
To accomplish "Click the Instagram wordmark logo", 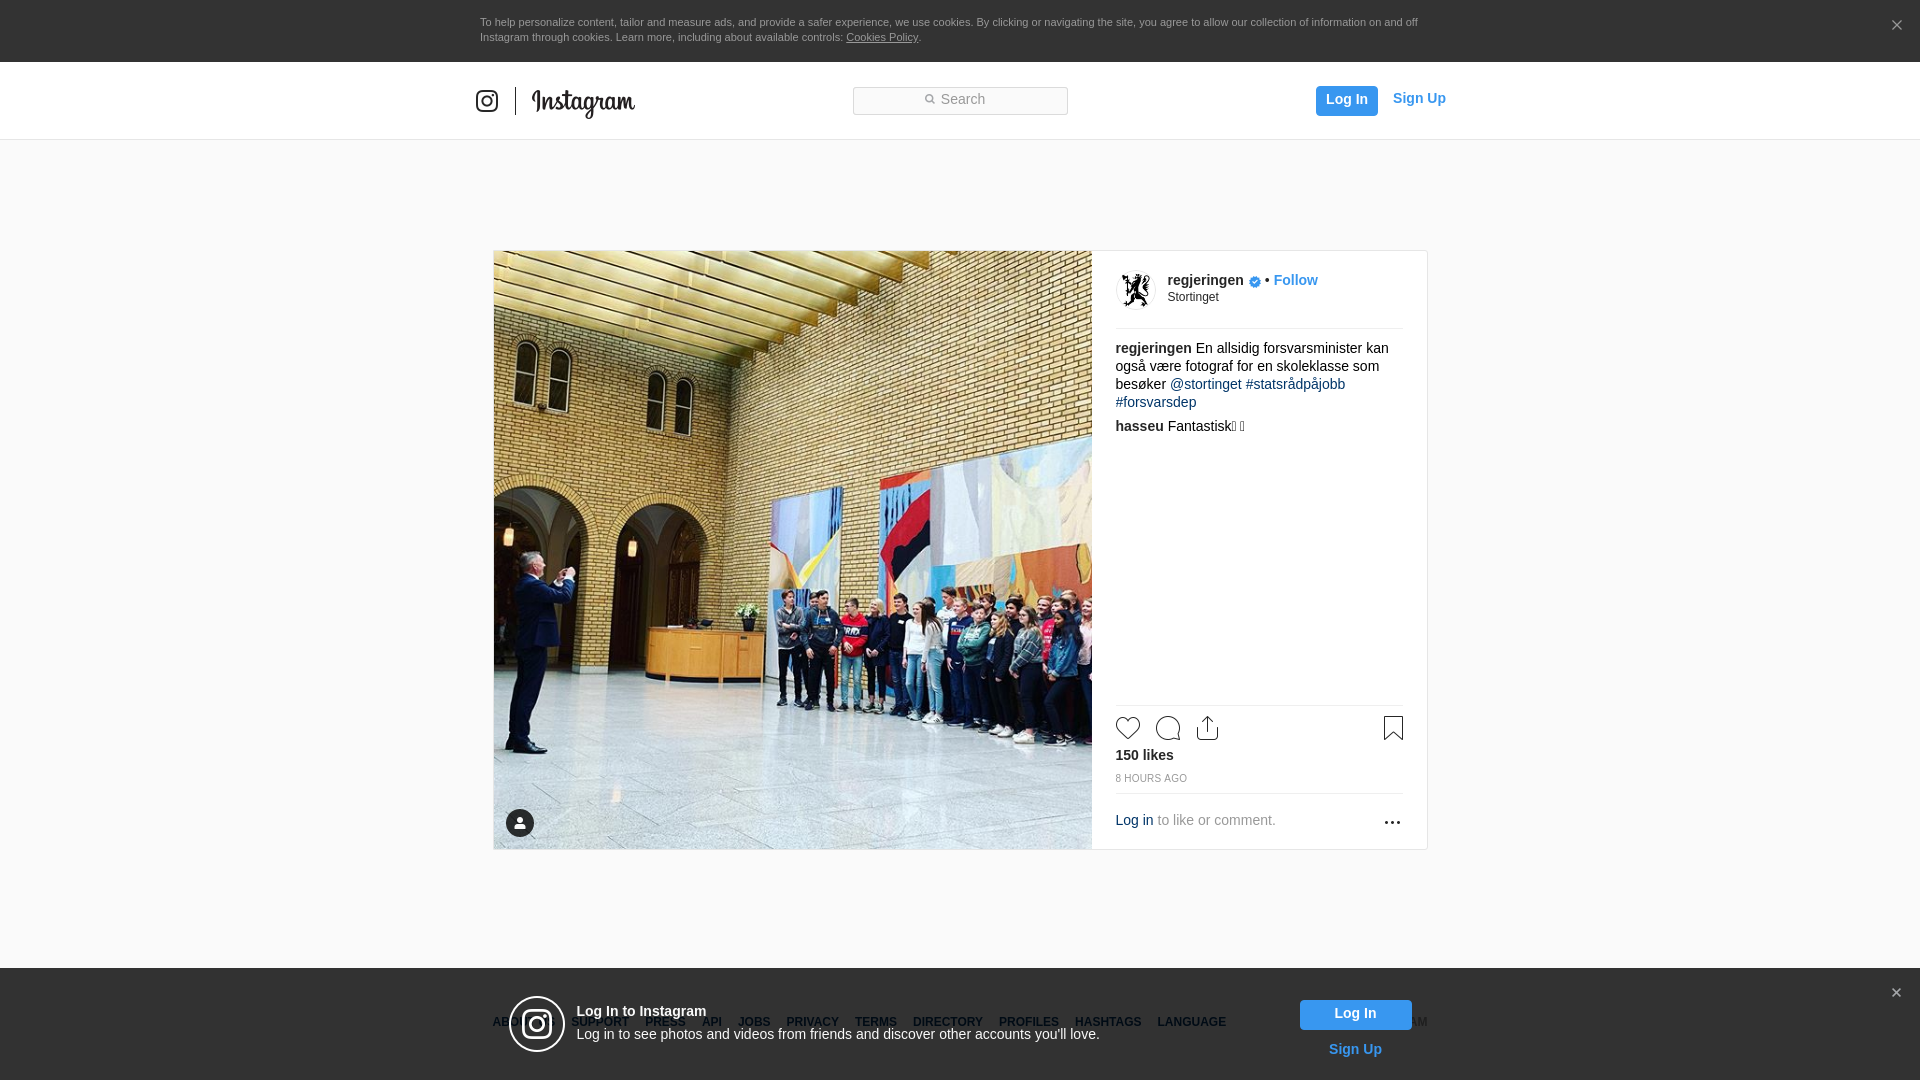I will (583, 102).
